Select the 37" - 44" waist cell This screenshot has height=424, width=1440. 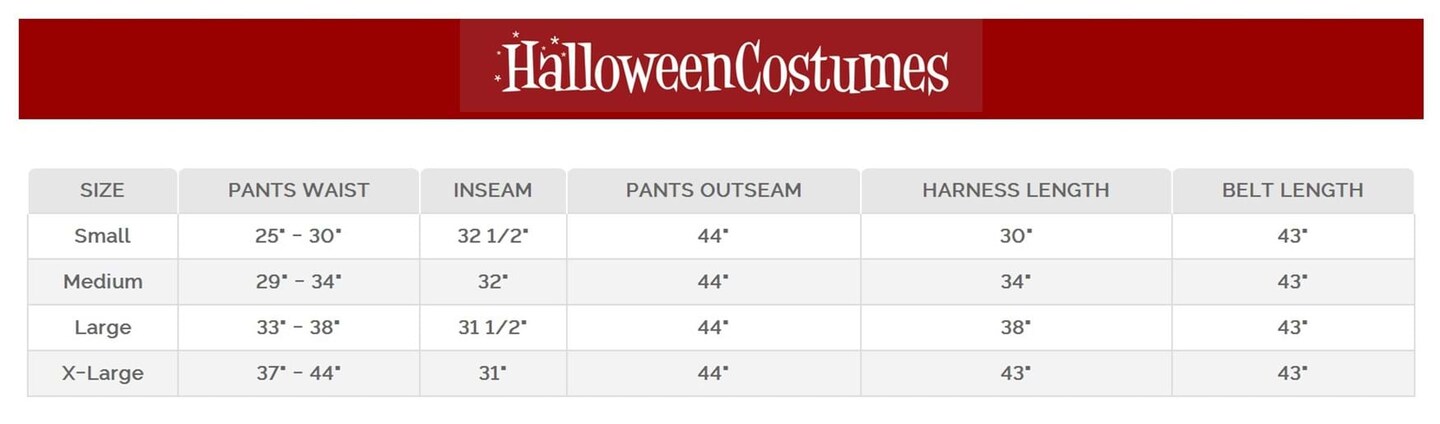[x=298, y=373]
